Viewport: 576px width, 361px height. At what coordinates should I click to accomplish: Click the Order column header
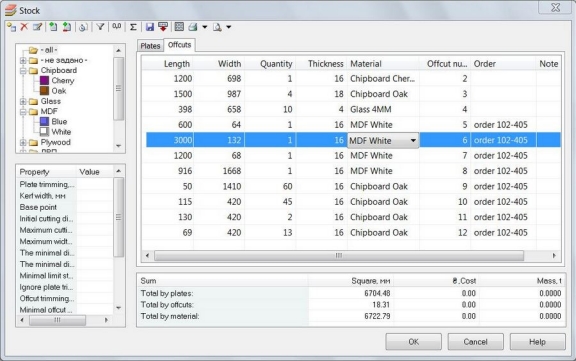point(503,64)
